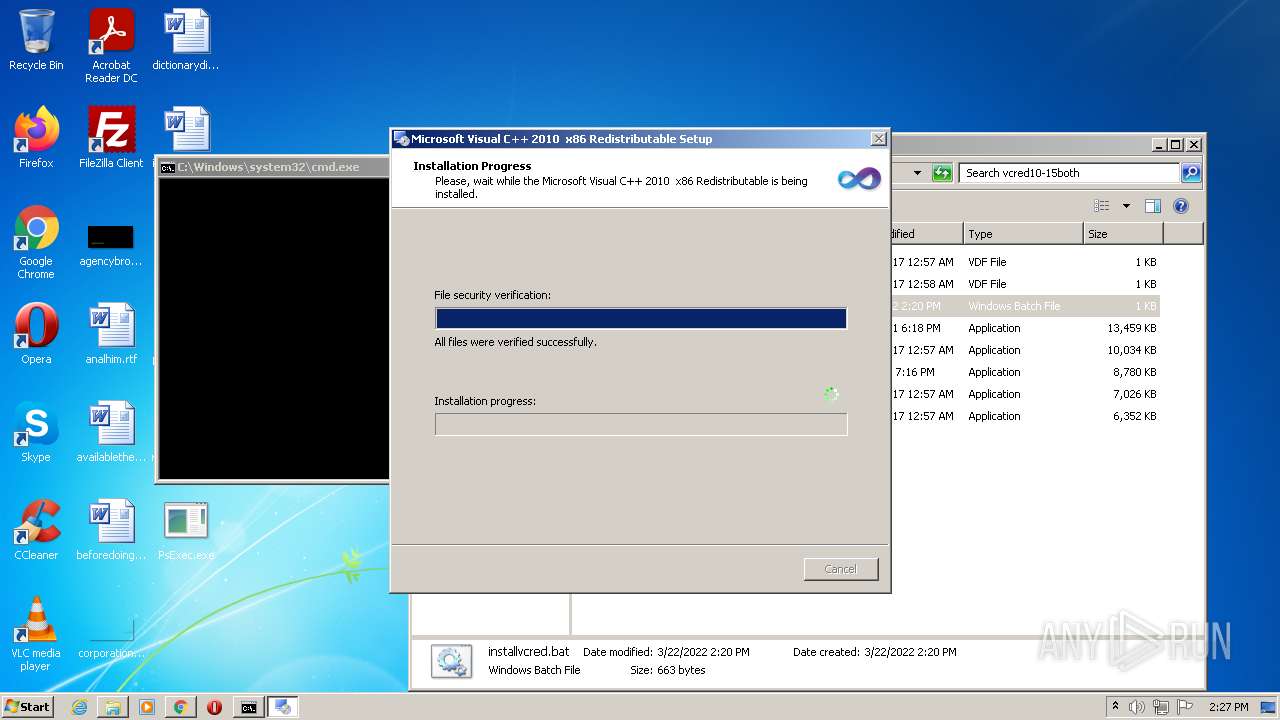Image resolution: width=1280 pixels, height=720 pixels.
Task: Click the Explorer refresh button
Action: click(x=942, y=173)
